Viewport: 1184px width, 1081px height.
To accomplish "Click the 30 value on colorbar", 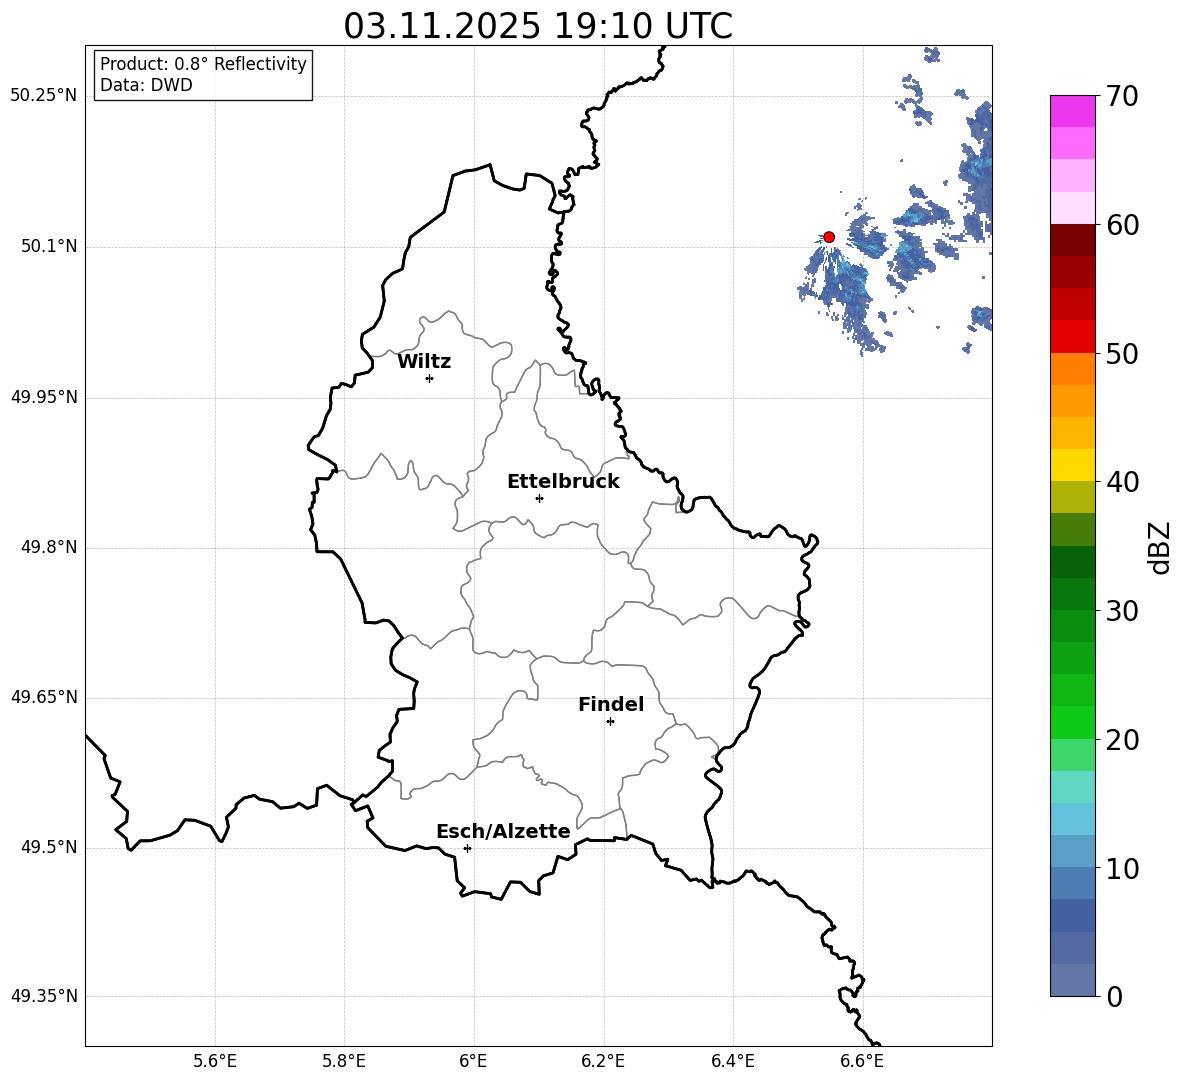I will tap(1121, 611).
